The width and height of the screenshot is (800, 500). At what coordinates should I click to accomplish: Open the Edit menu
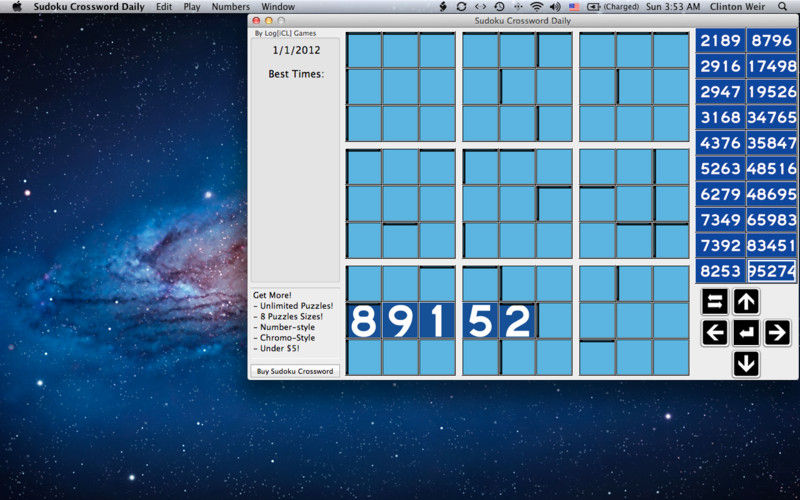click(x=164, y=7)
